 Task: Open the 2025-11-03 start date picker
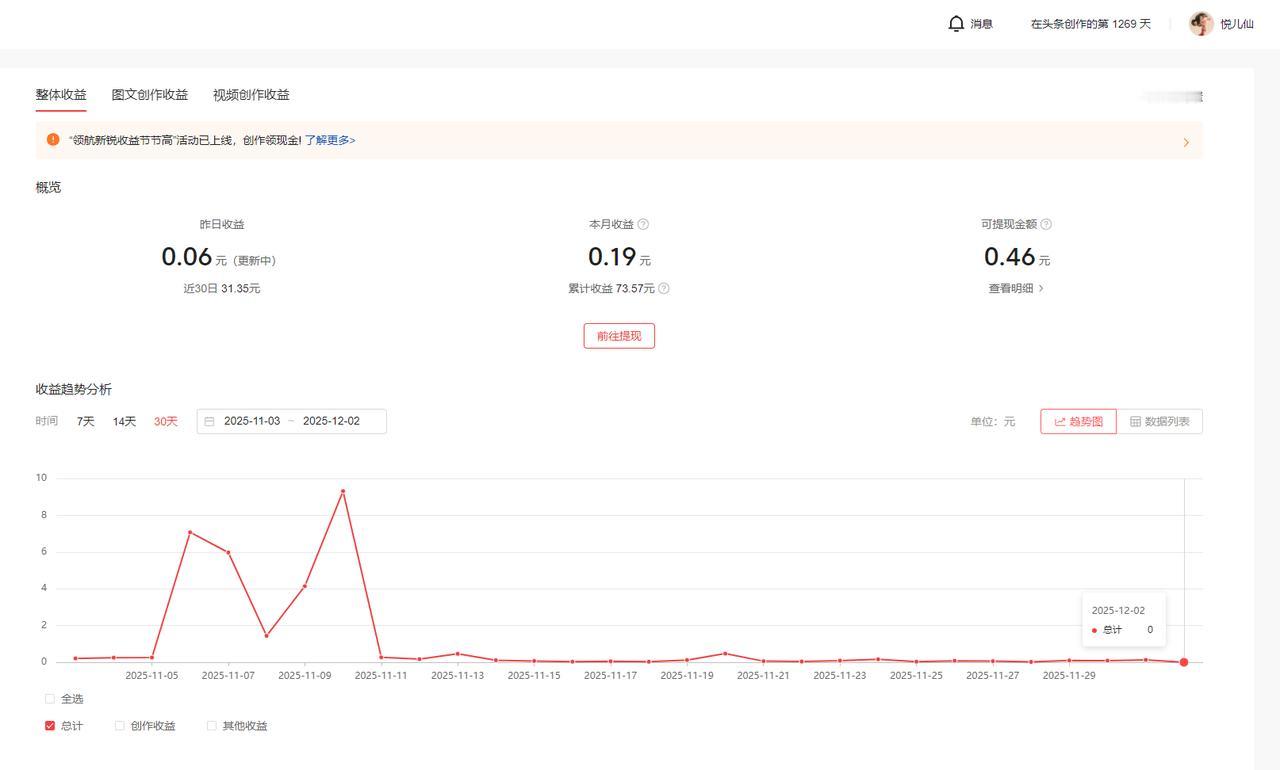pos(252,421)
